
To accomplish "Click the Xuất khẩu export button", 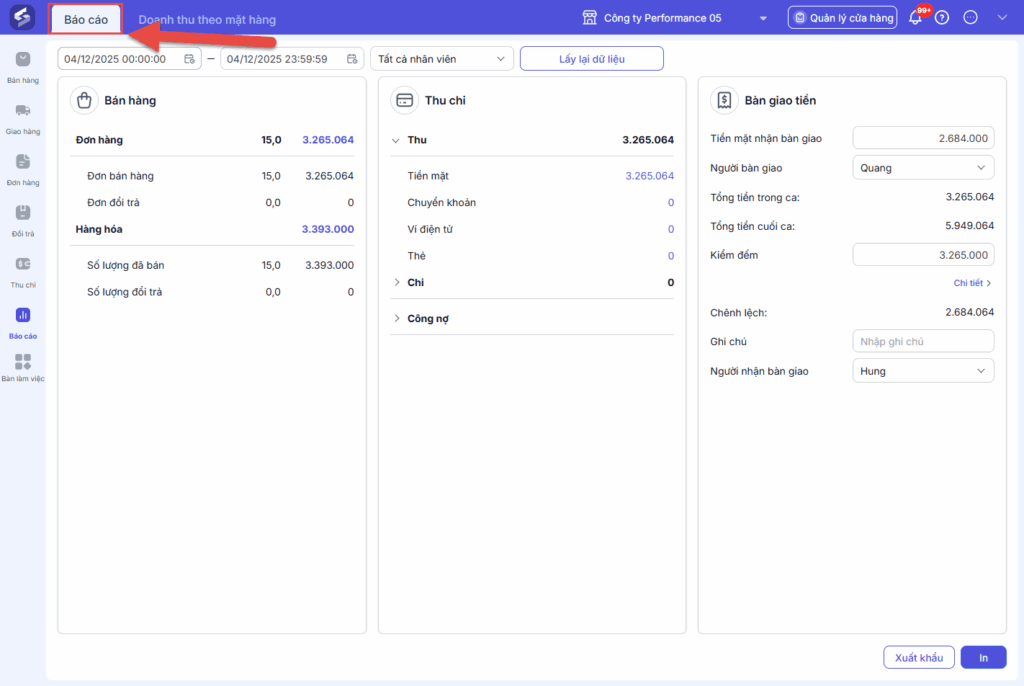I will point(919,657).
